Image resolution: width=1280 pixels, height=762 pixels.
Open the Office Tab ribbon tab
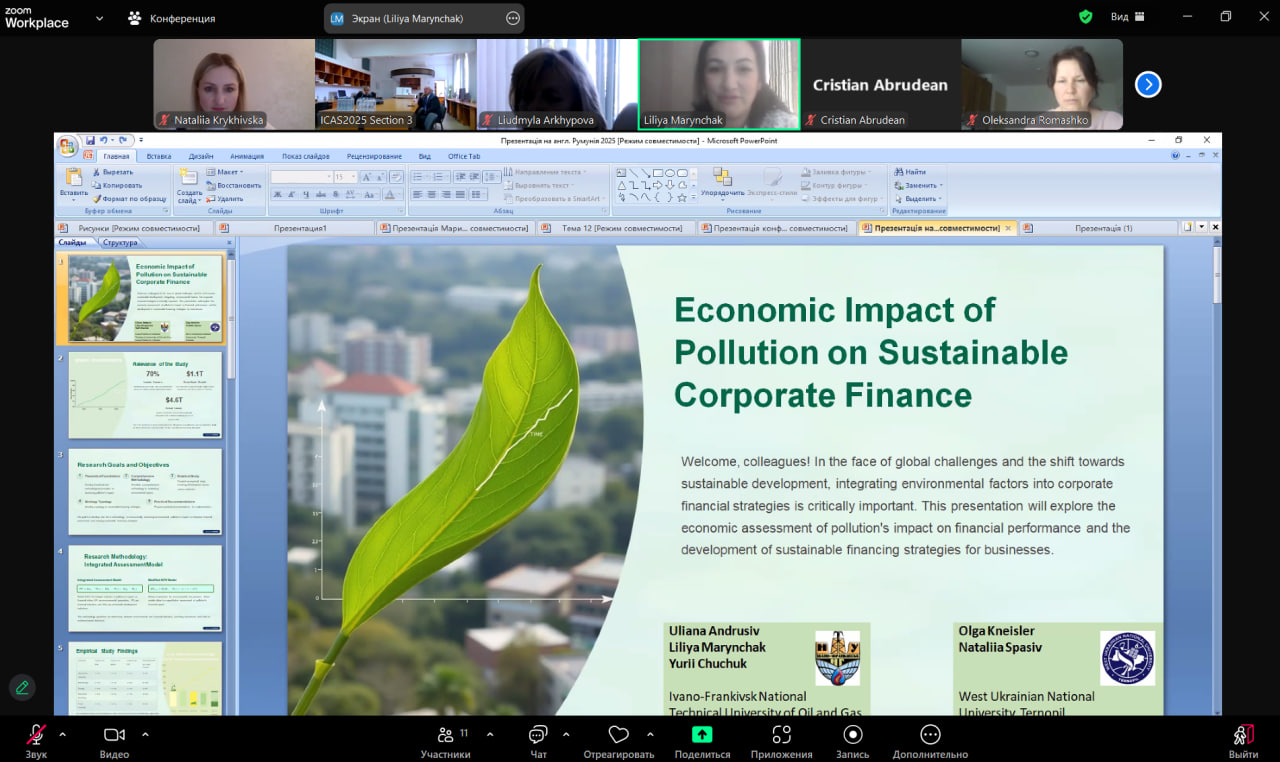pos(464,156)
